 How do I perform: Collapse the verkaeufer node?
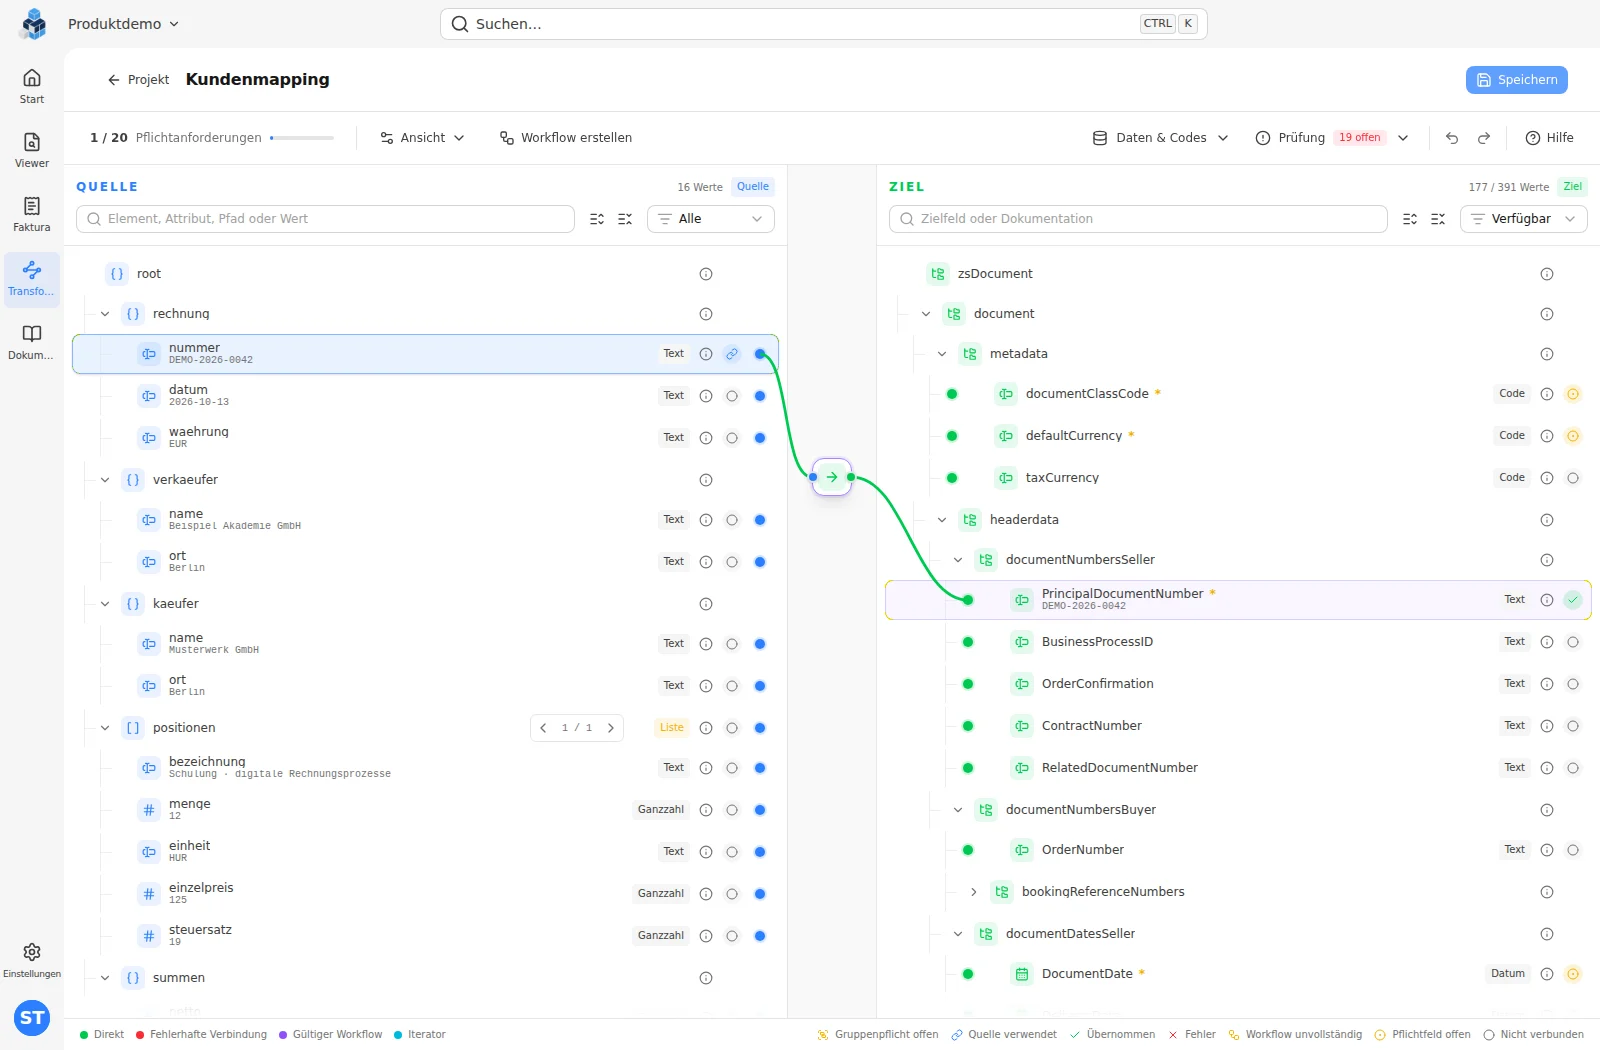point(105,480)
